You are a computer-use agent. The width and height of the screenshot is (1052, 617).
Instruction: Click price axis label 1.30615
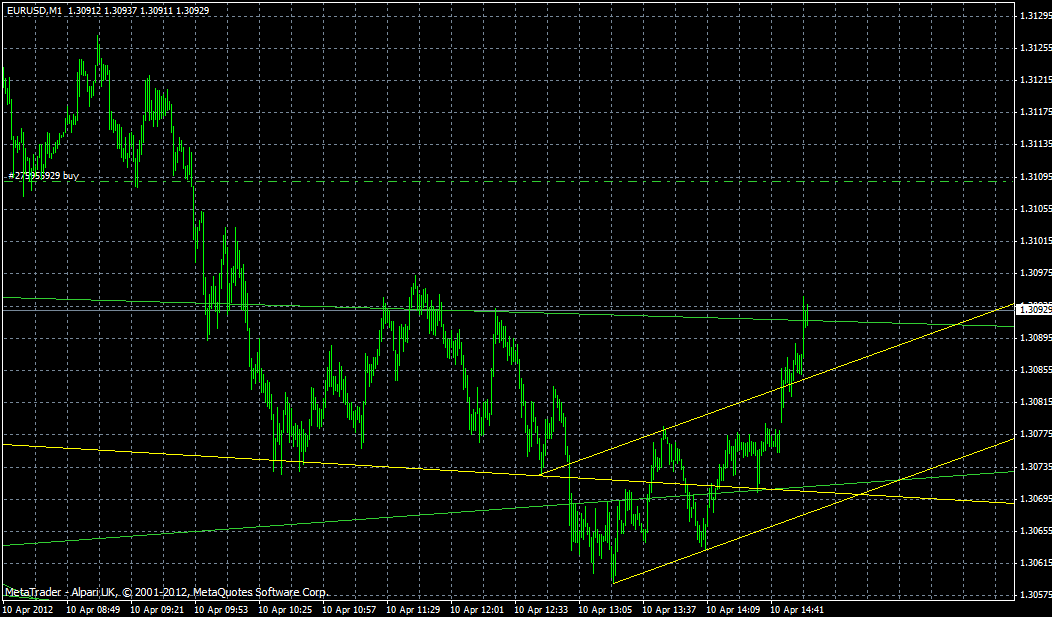(x=1034, y=562)
